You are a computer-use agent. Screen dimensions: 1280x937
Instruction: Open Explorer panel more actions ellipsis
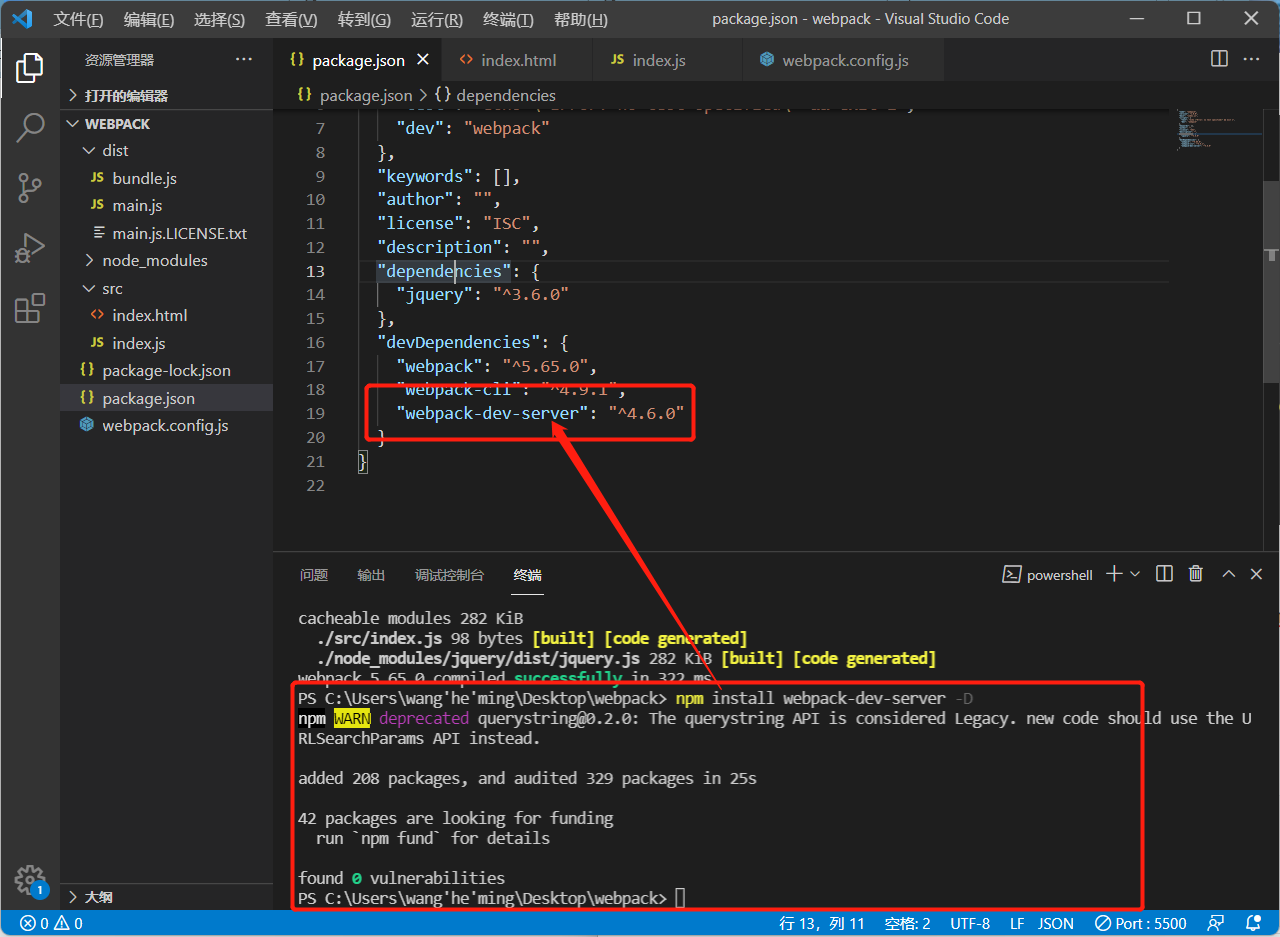[x=244, y=60]
